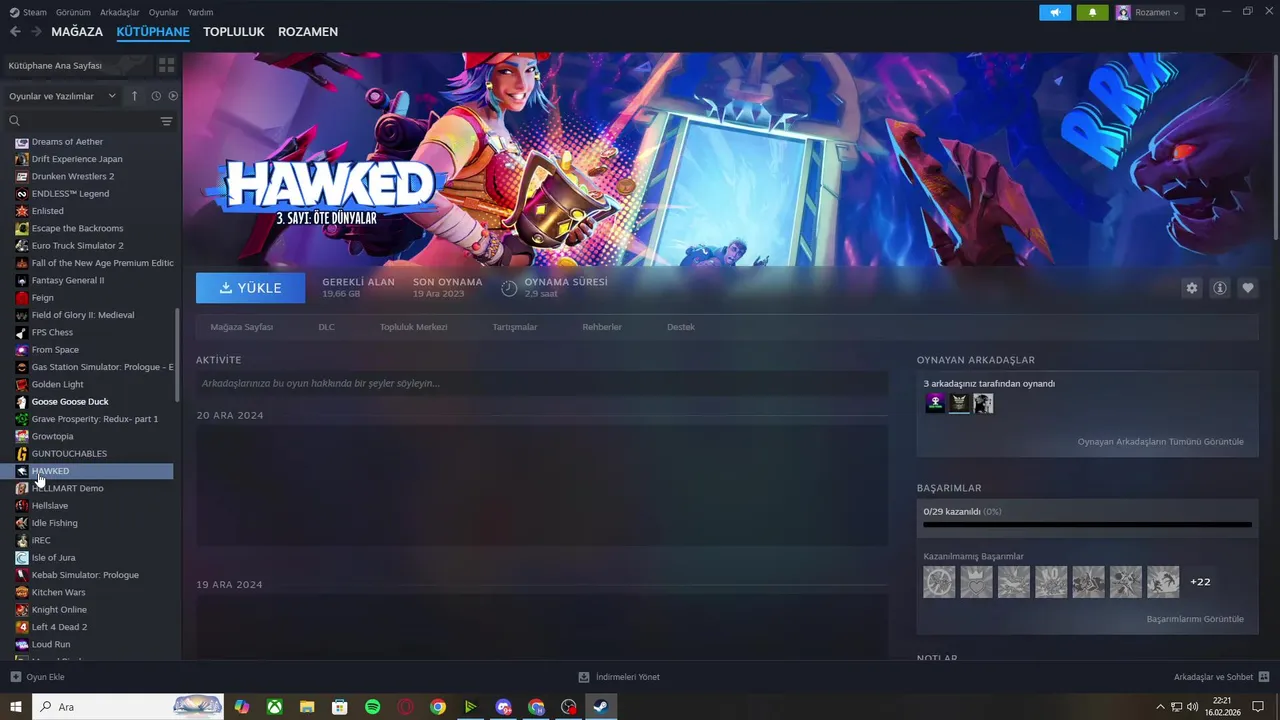Image resolution: width=1280 pixels, height=720 pixels.
Task: Open advanced library filter options icon
Action: click(x=166, y=121)
